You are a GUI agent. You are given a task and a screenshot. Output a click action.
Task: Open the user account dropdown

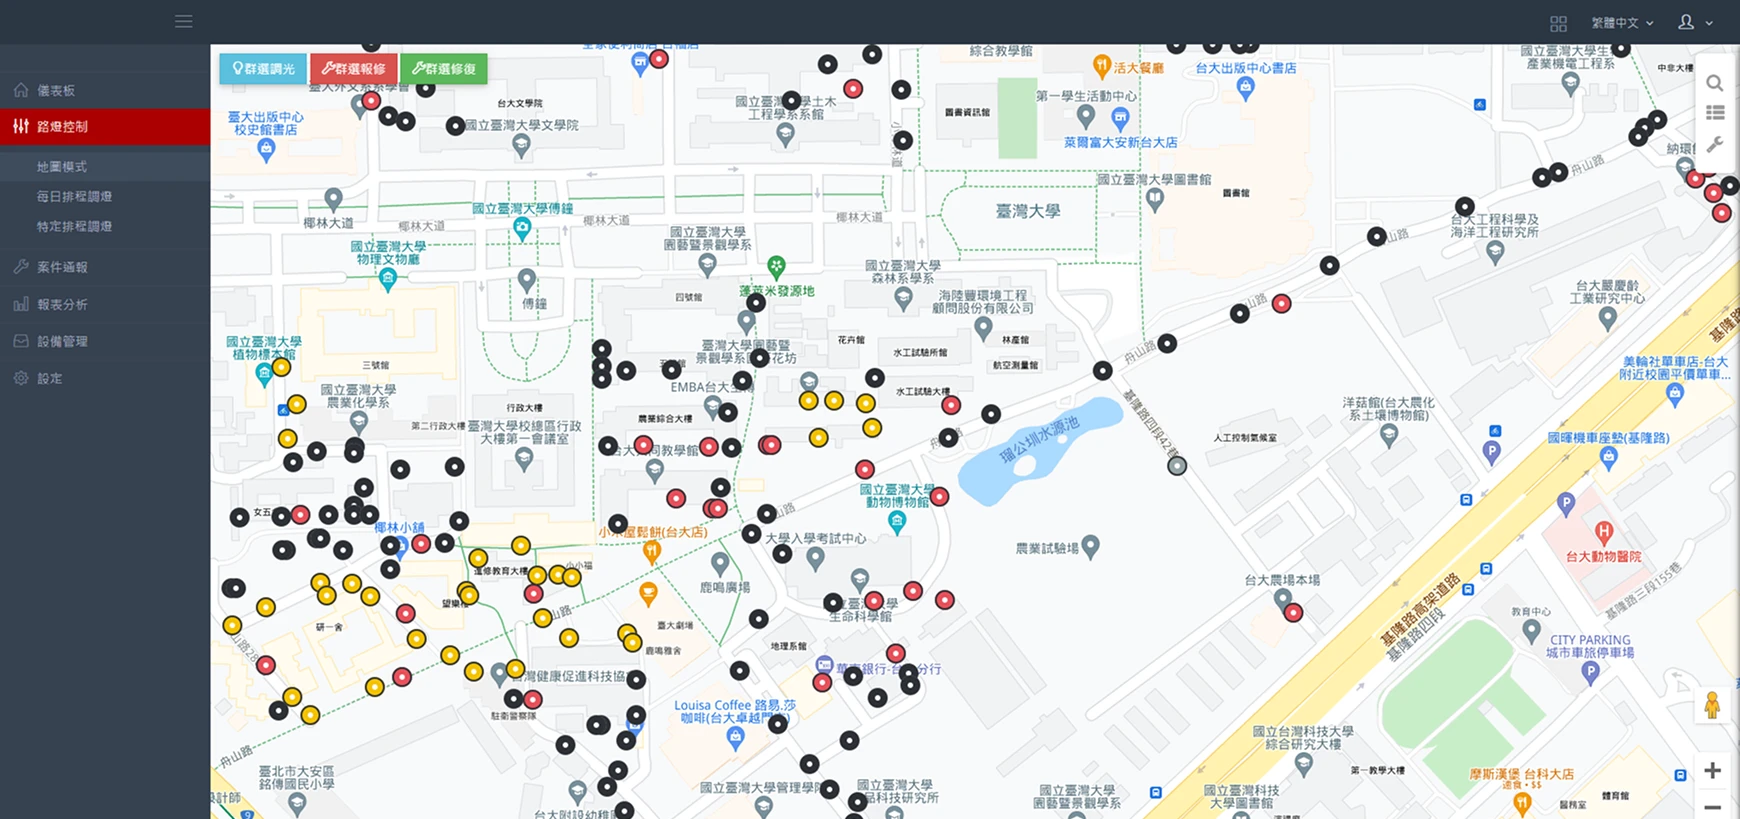click(x=1694, y=22)
